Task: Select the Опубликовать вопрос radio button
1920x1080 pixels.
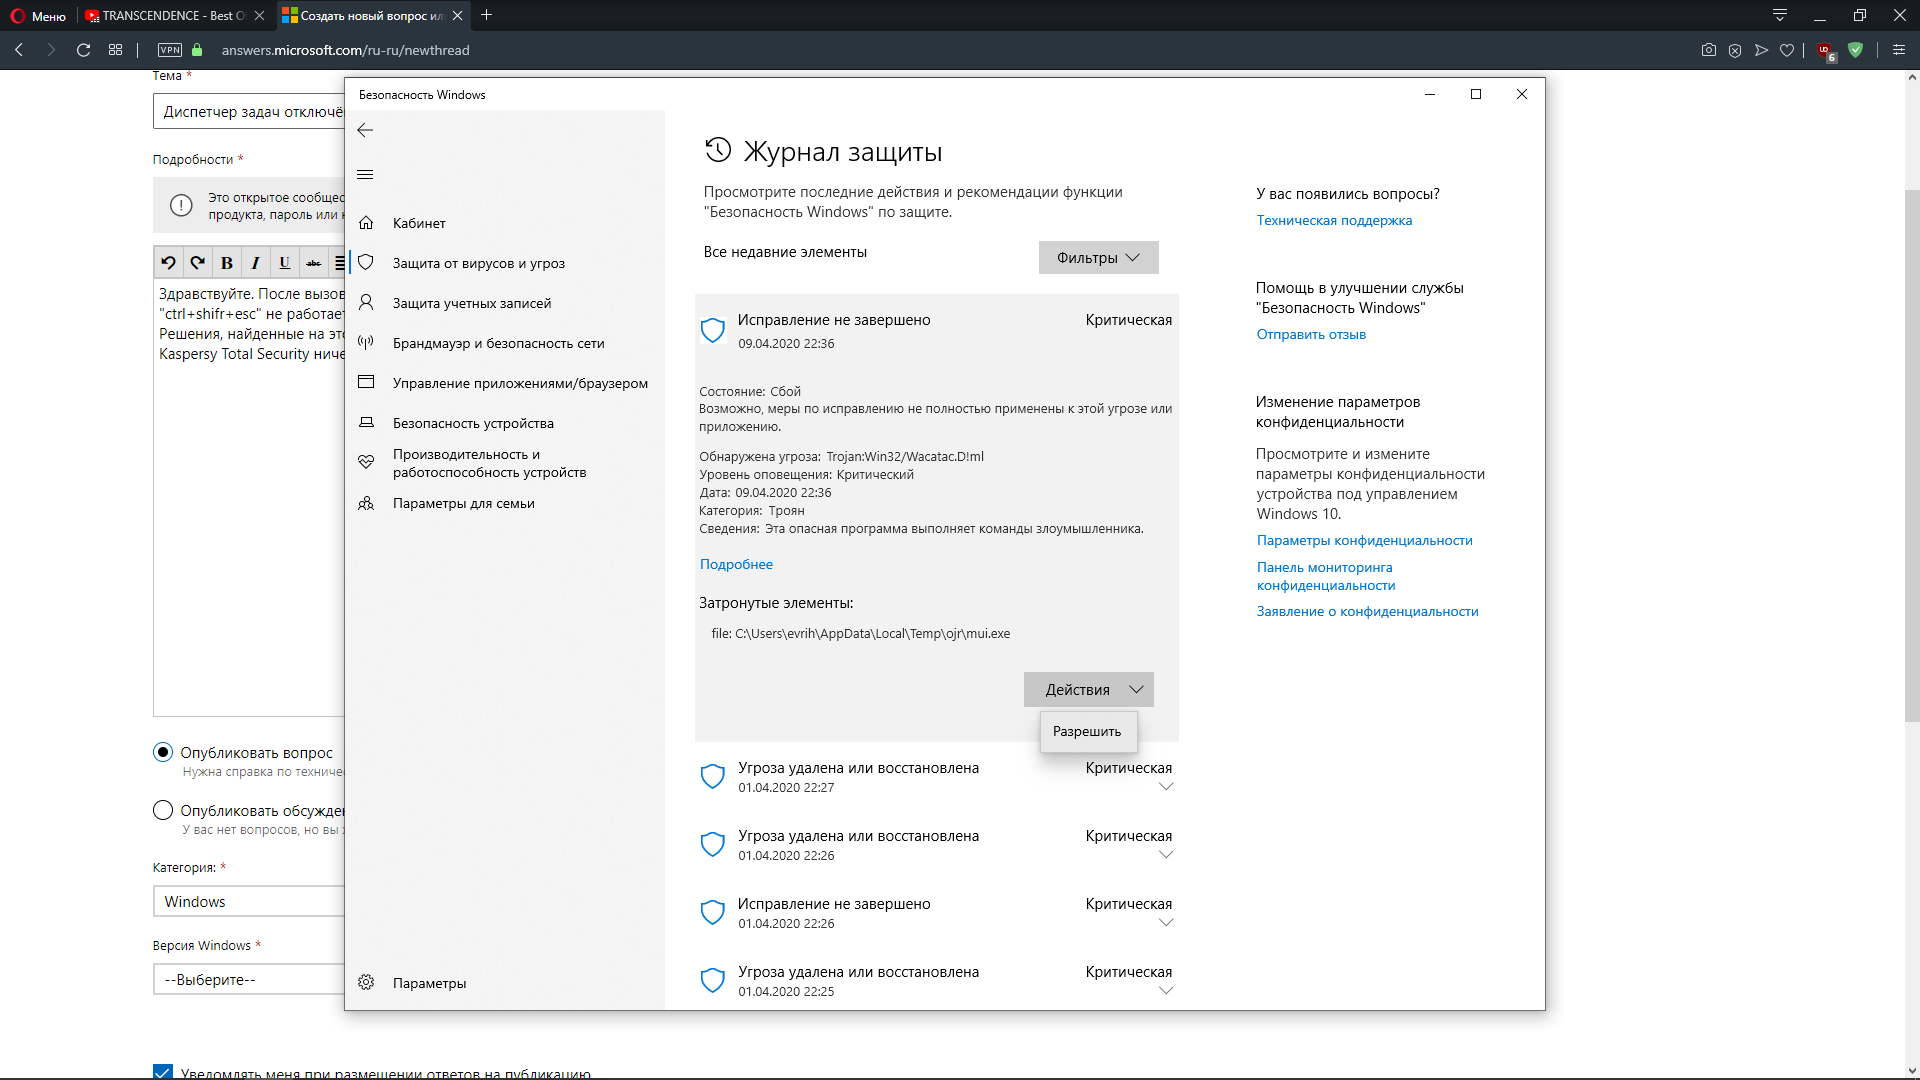Action: [163, 752]
